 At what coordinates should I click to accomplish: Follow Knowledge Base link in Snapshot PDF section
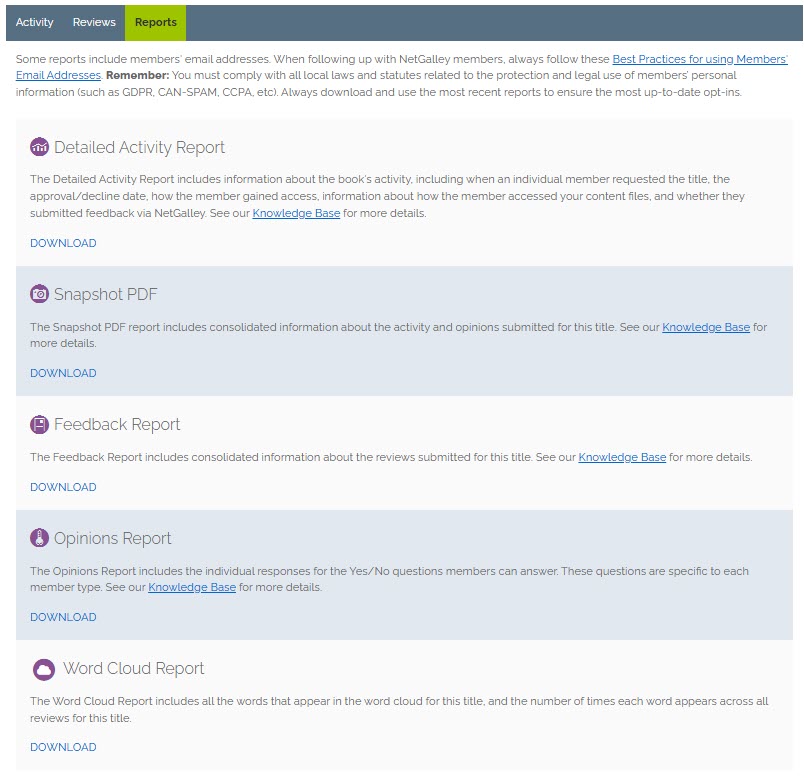pyautogui.click(x=705, y=327)
